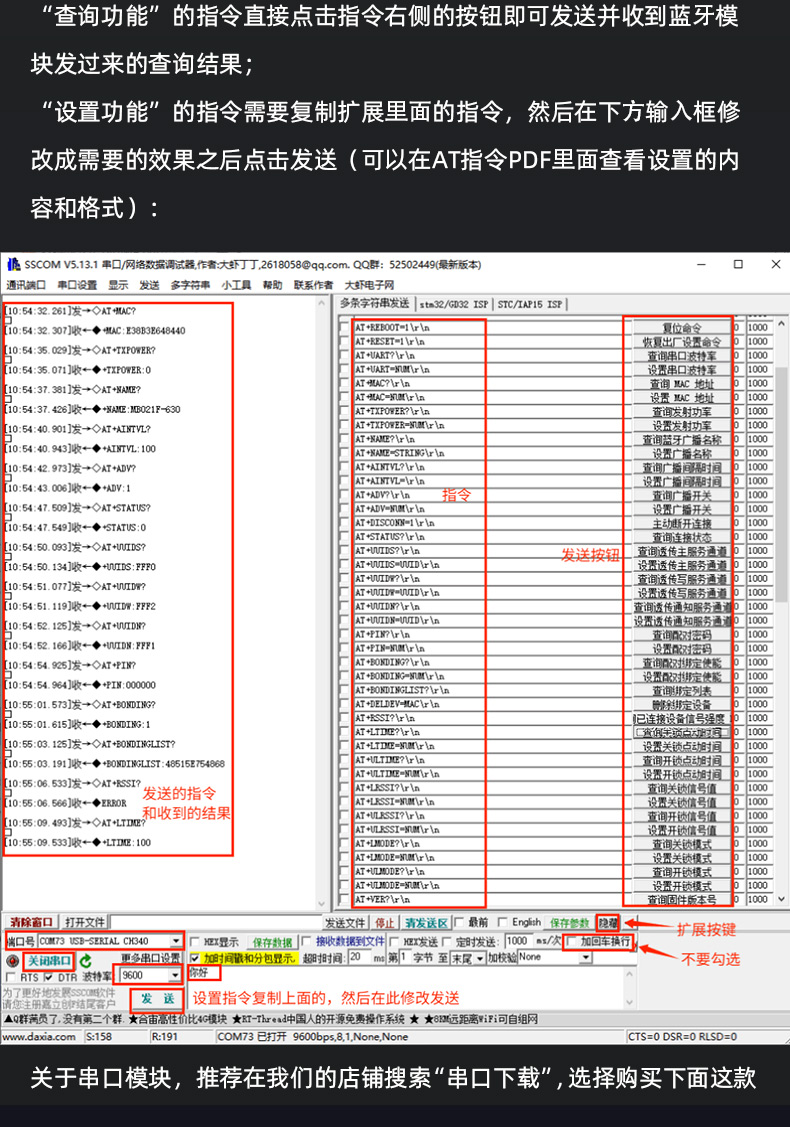Click the 隐藏 extension toggle button
The height and width of the screenshot is (1127, 790).
607,922
